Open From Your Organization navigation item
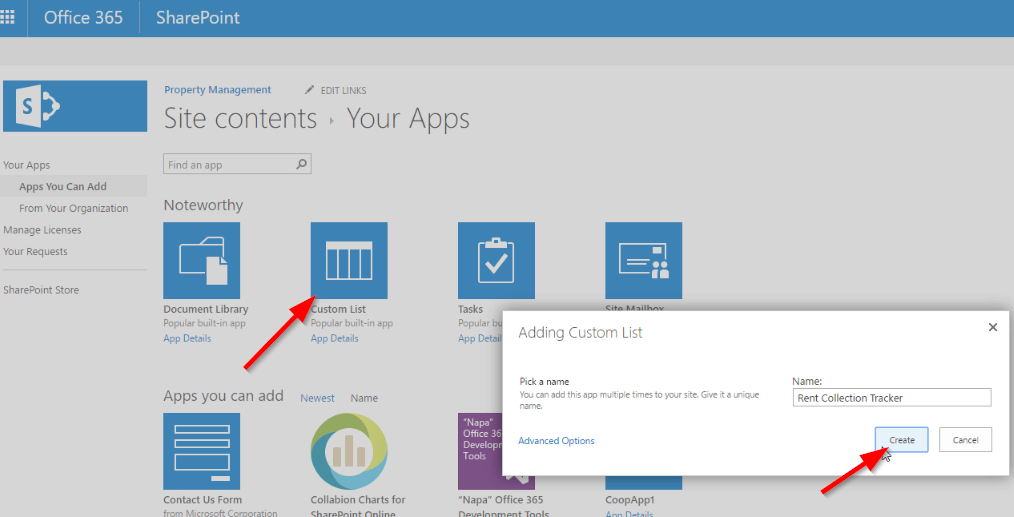This screenshot has height=517, width=1014. [x=74, y=208]
